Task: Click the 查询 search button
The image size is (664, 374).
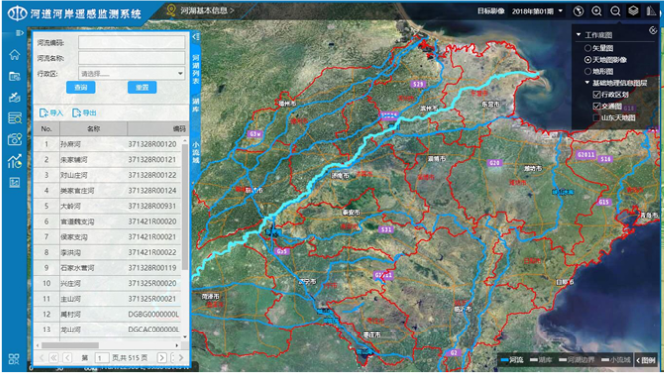Action: tap(80, 87)
